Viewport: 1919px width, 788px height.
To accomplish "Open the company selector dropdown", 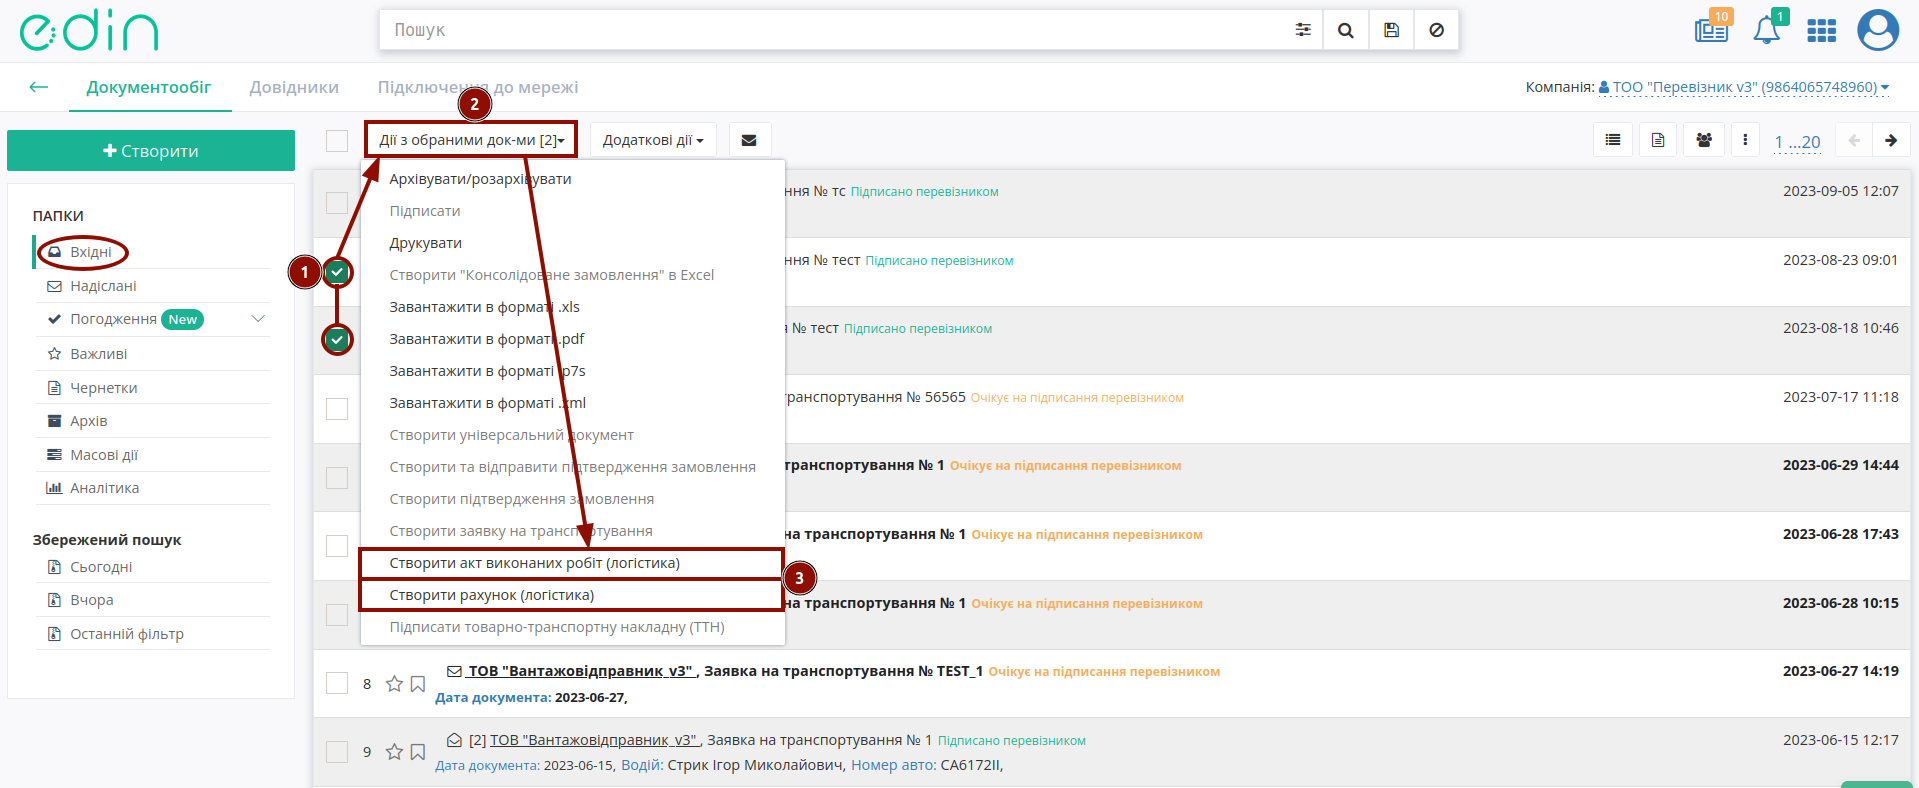I will pyautogui.click(x=1744, y=87).
